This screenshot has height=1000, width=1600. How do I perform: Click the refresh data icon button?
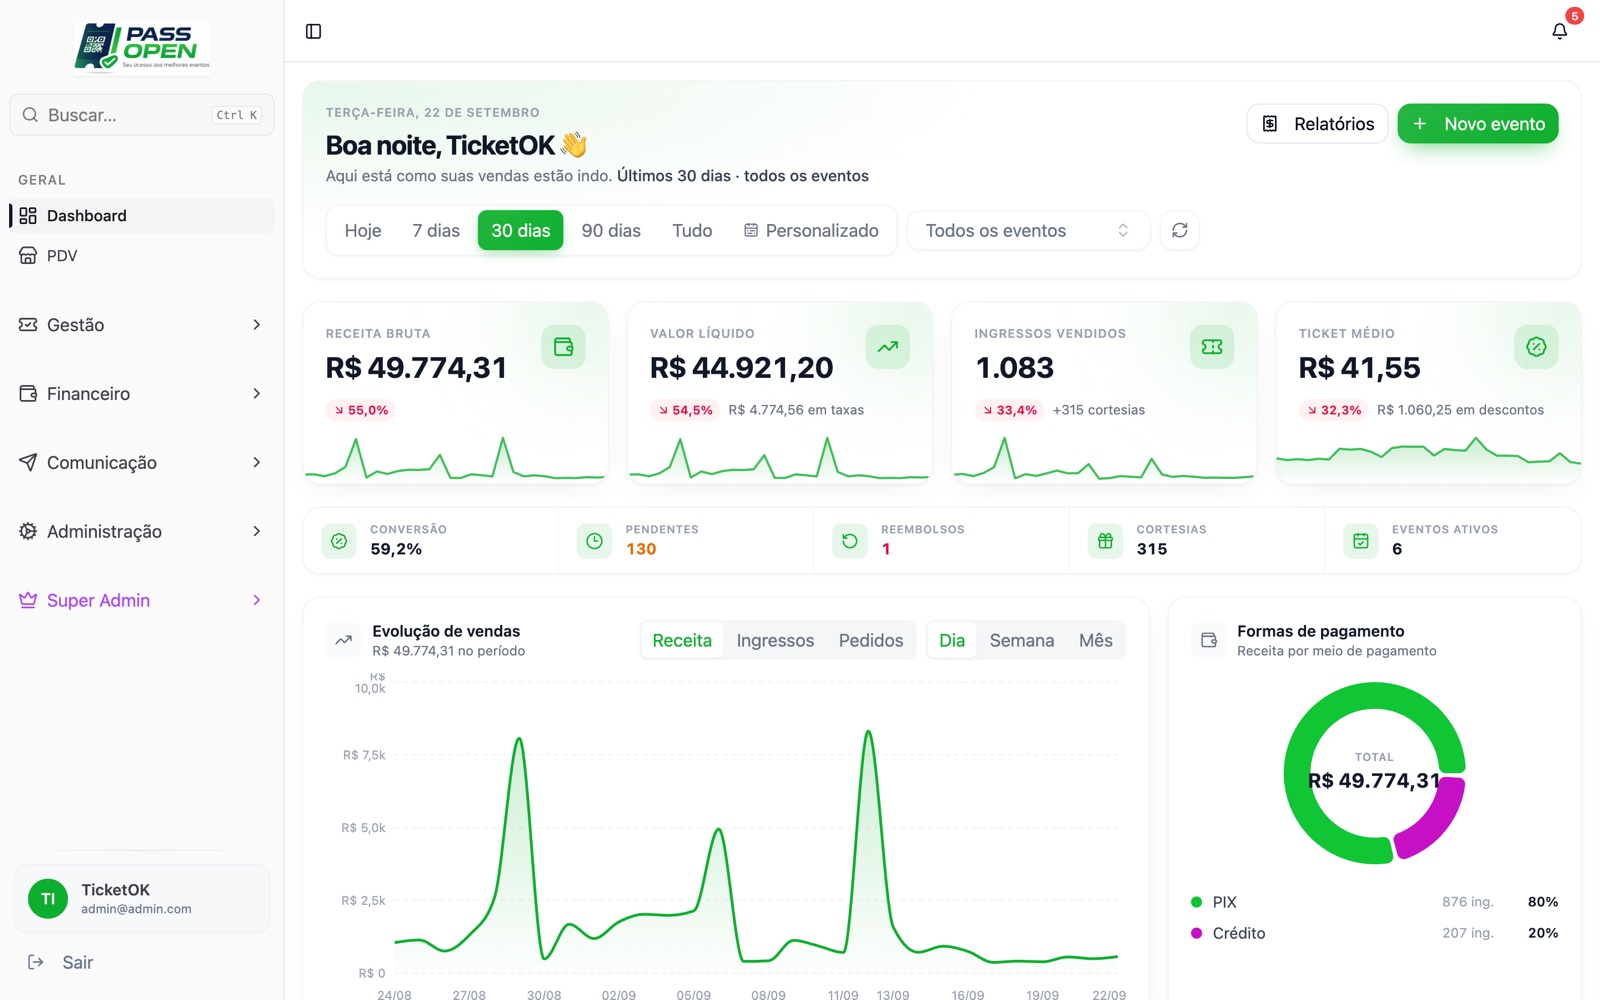pyautogui.click(x=1180, y=231)
